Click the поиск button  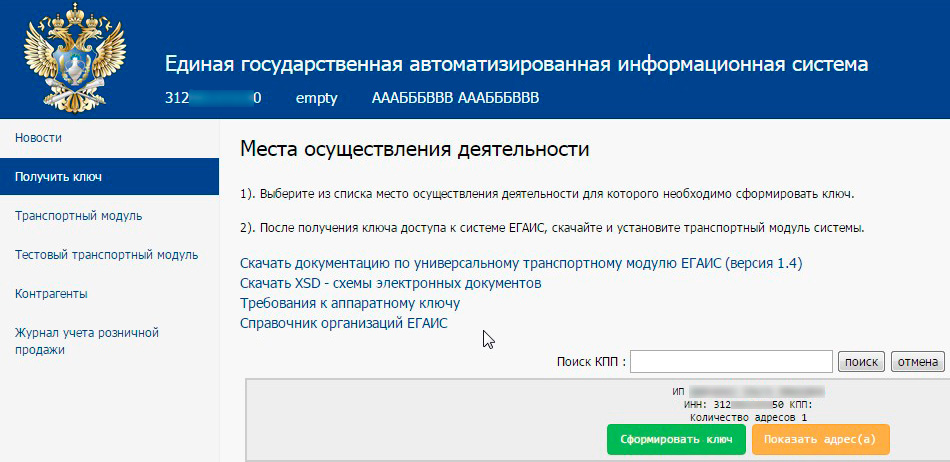tap(861, 362)
